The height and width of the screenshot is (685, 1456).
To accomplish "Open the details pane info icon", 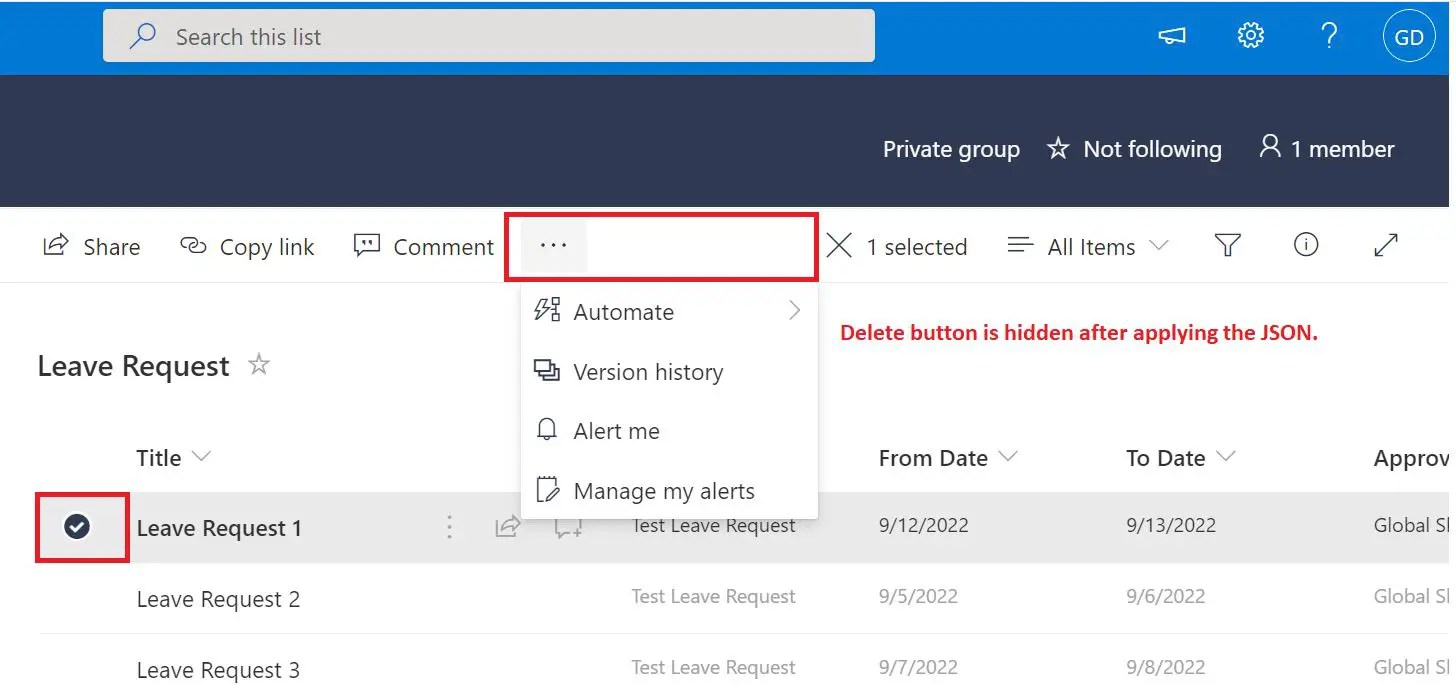I will point(1306,245).
